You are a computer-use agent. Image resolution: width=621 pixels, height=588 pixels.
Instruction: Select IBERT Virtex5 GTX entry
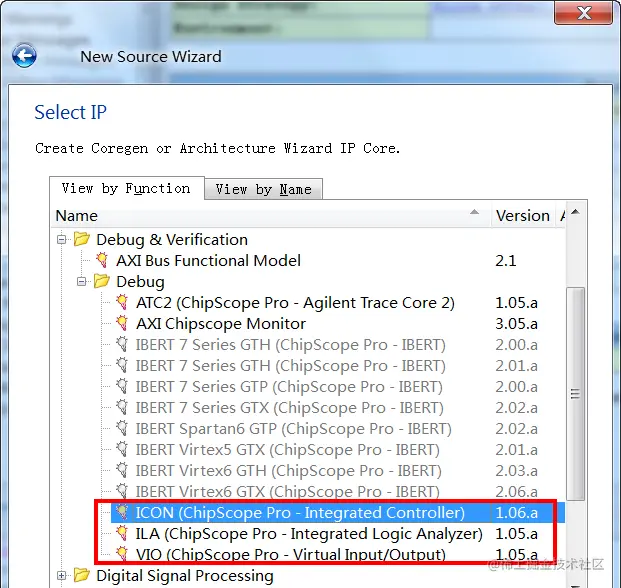[288, 449]
